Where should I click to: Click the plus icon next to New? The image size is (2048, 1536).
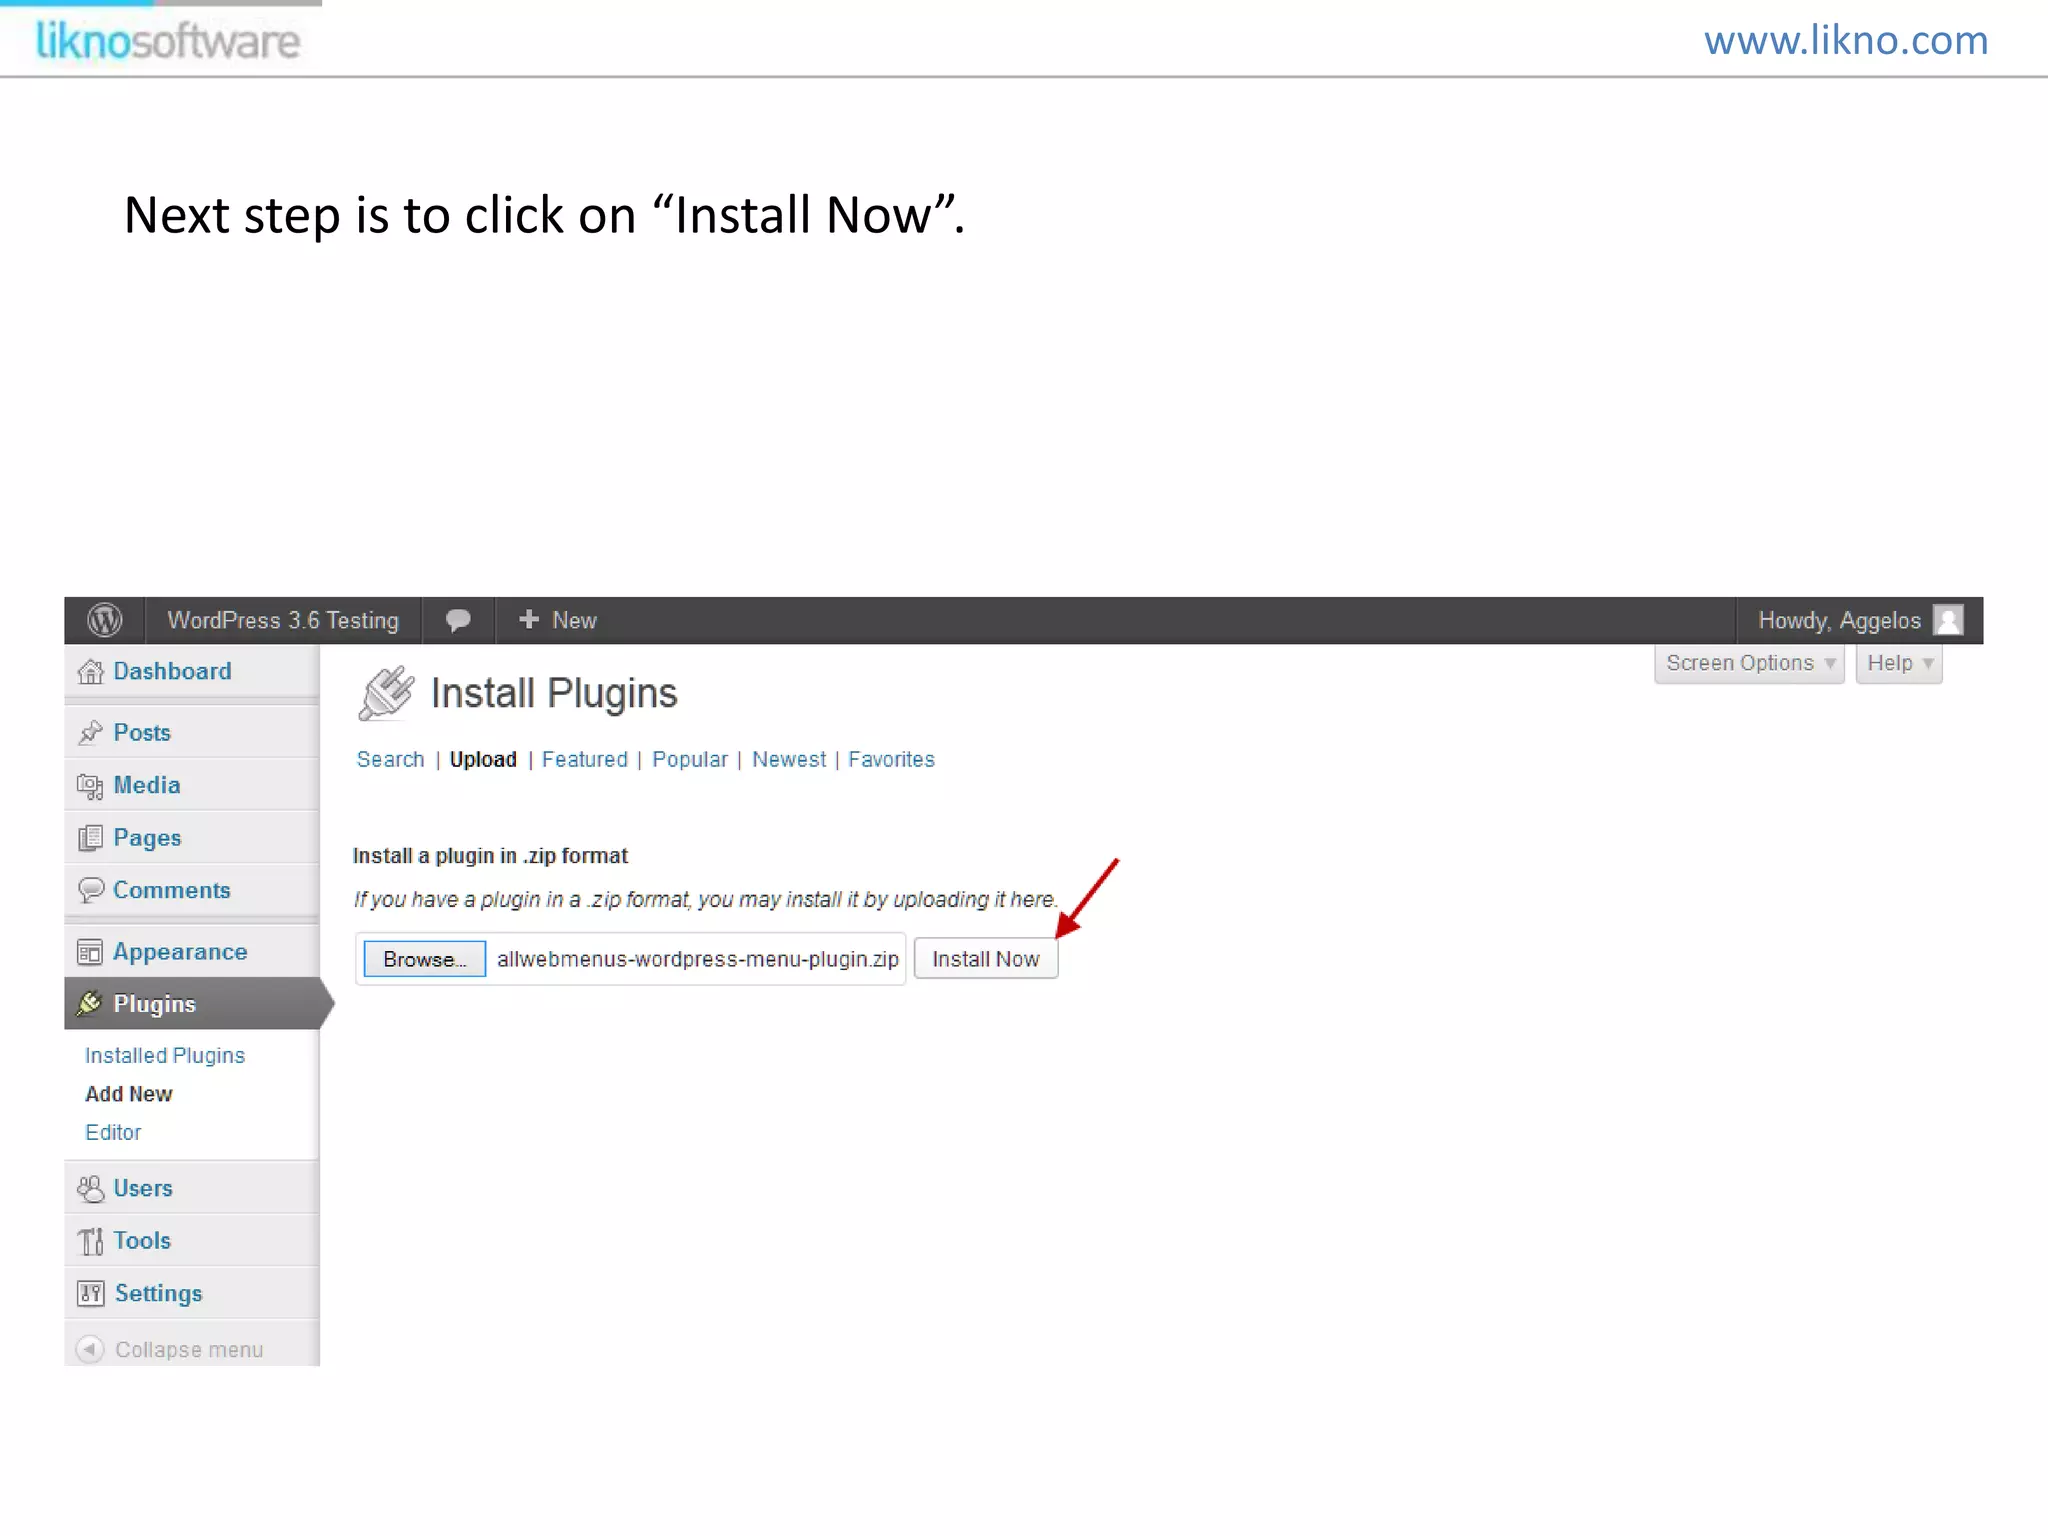click(529, 620)
